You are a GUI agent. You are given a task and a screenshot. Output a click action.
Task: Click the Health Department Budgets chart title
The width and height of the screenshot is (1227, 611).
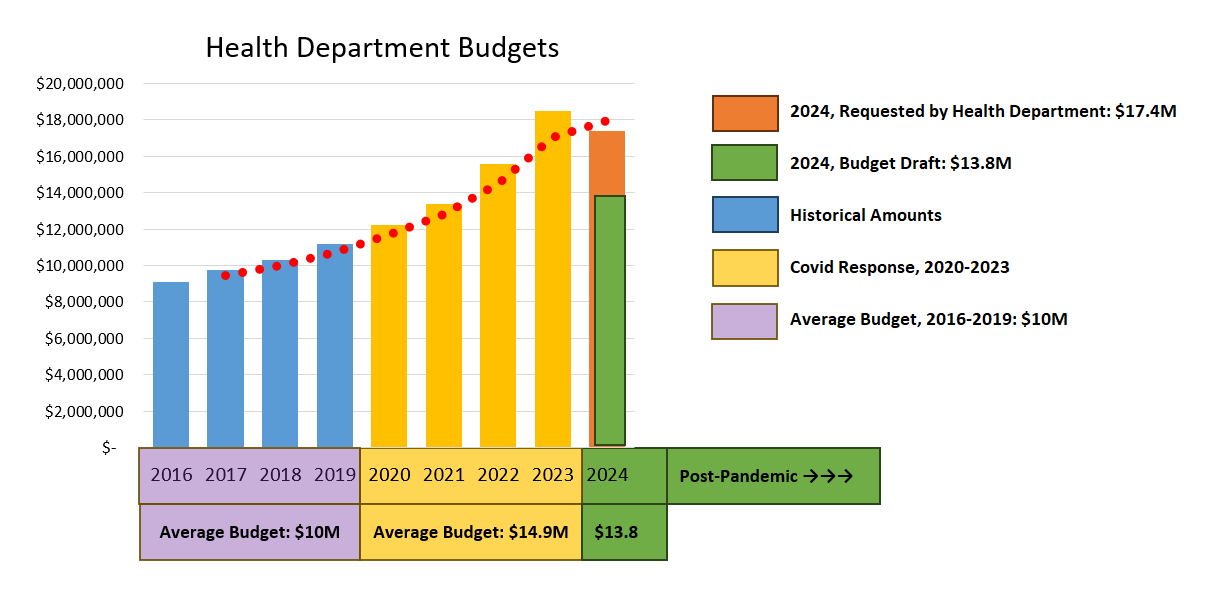[382, 48]
